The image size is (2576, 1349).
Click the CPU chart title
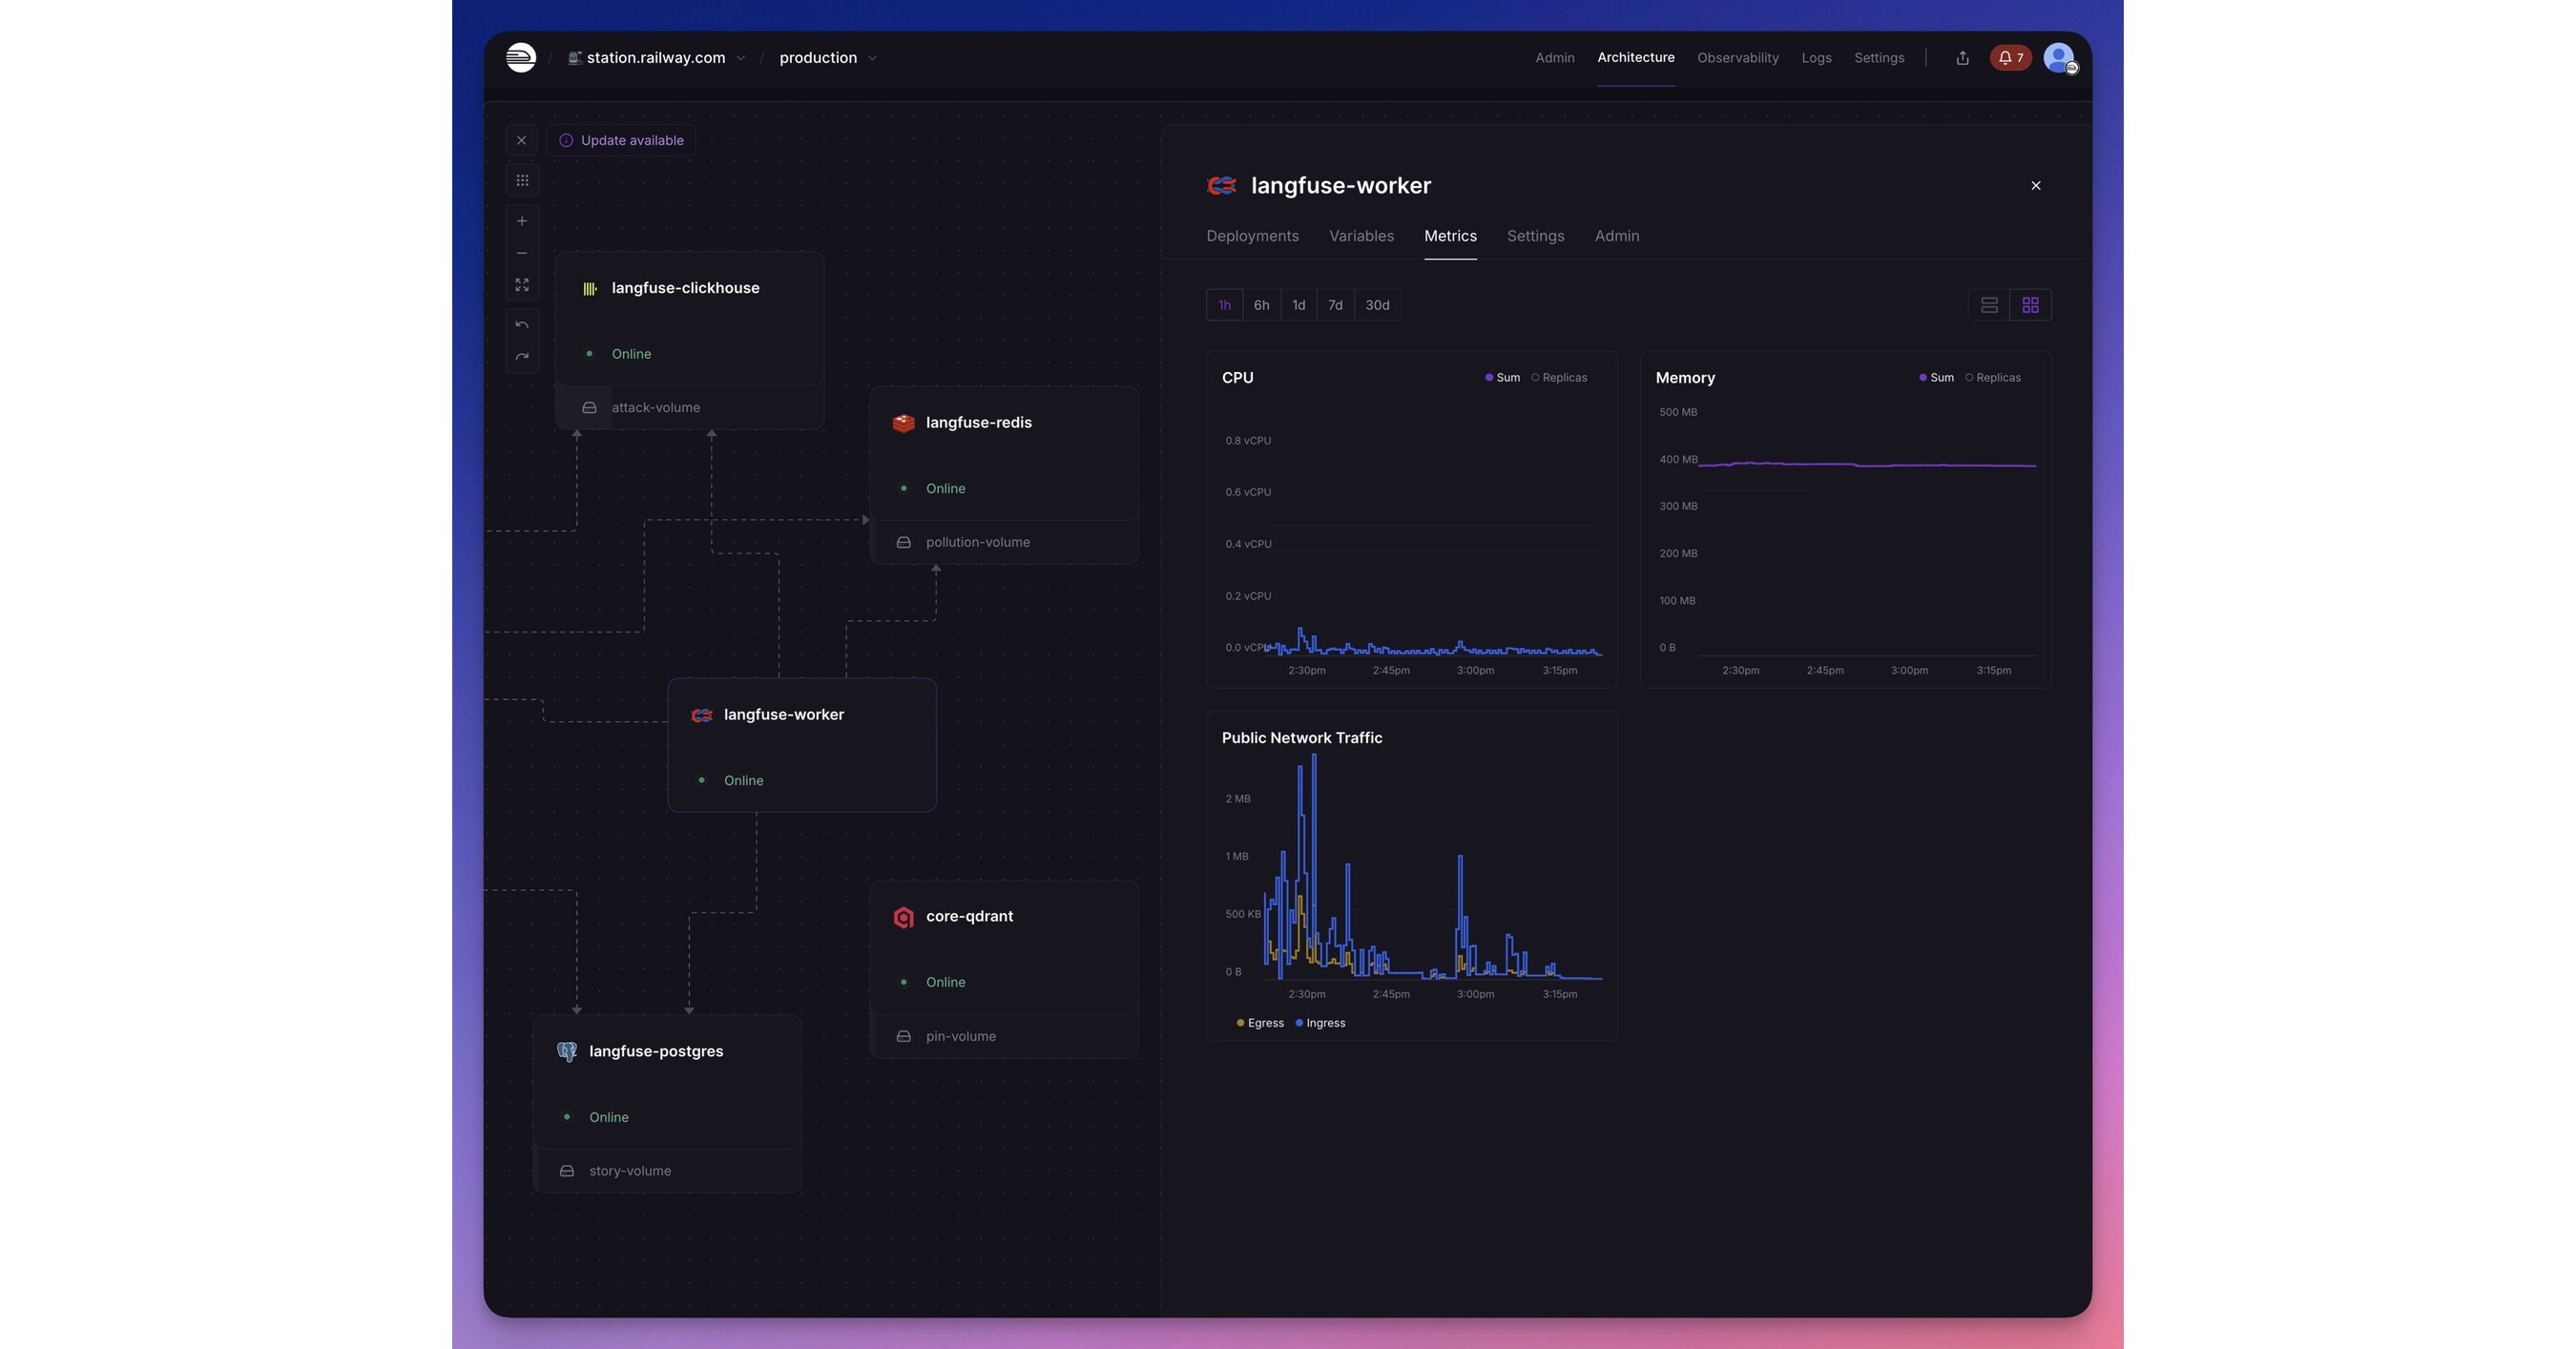coord(1237,378)
